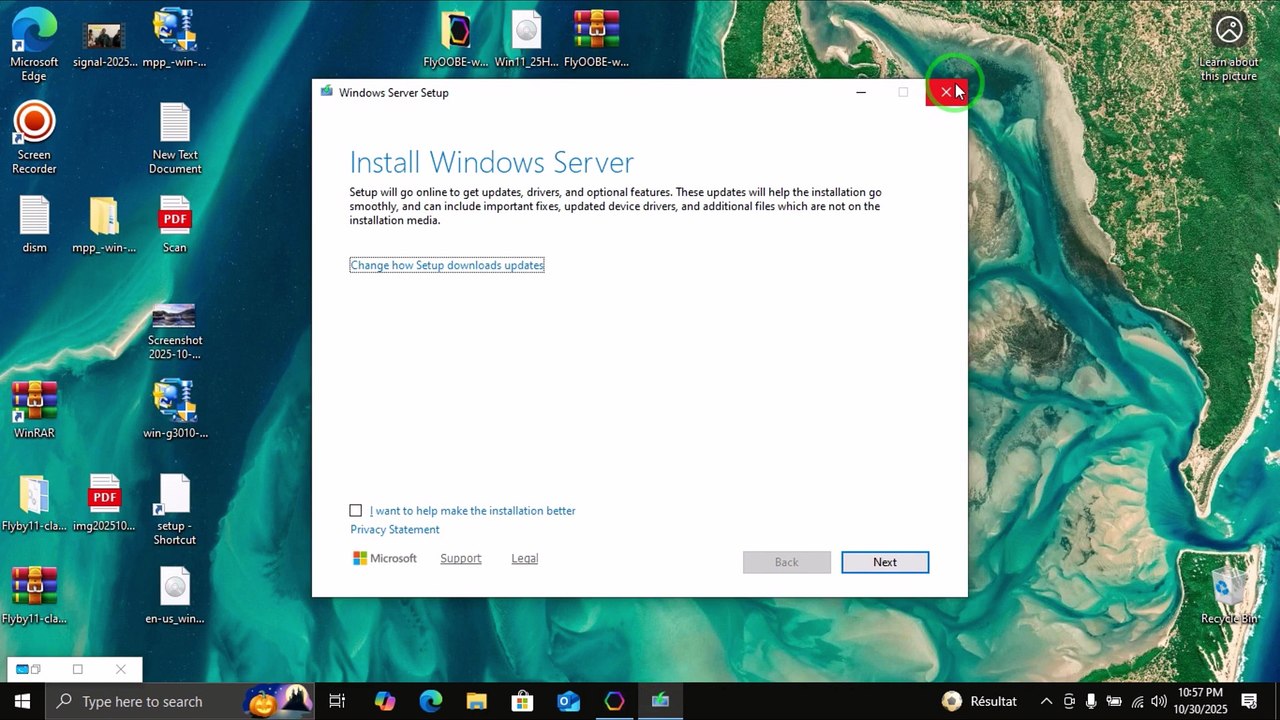Open the Start menu
This screenshot has width=1280, height=720.
[x=22, y=701]
